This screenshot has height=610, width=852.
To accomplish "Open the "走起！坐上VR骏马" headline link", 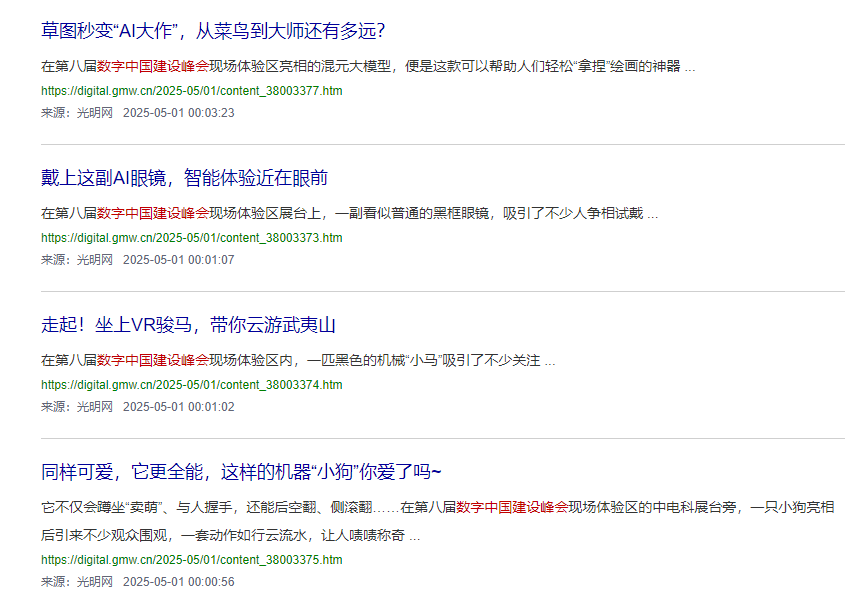I will click(x=188, y=325).
